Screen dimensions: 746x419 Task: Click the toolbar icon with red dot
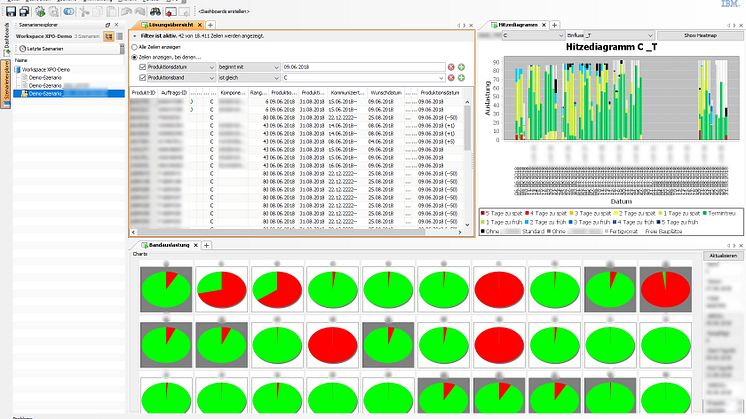[x=170, y=11]
